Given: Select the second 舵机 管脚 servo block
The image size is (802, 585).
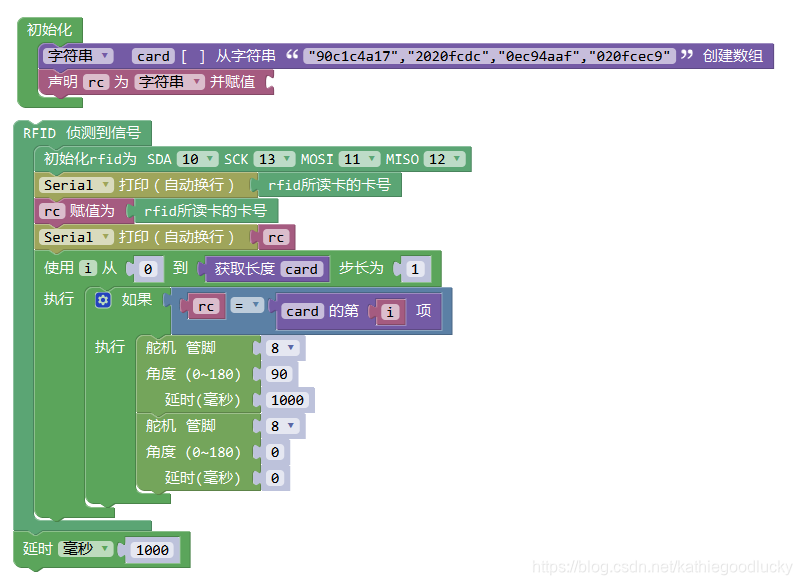Looking at the screenshot, I should (199, 452).
